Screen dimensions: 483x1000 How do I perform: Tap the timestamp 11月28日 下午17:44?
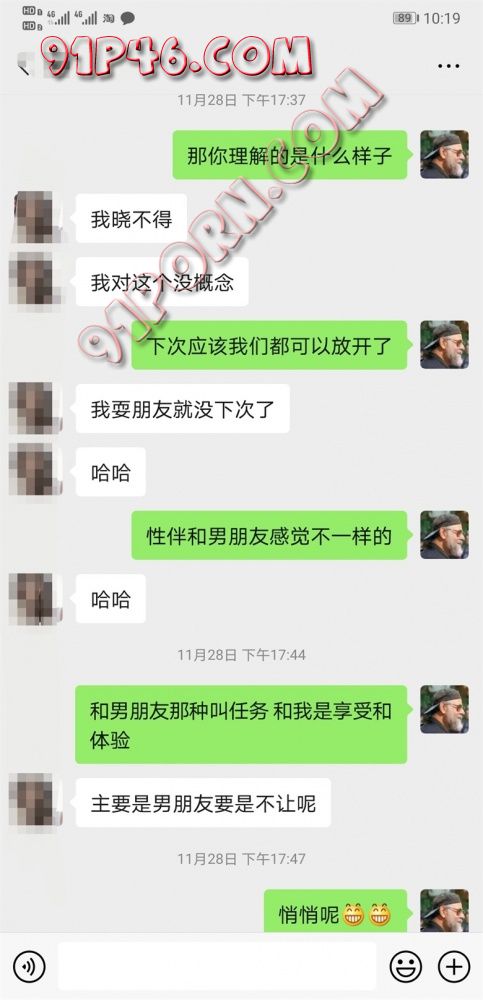click(x=241, y=654)
